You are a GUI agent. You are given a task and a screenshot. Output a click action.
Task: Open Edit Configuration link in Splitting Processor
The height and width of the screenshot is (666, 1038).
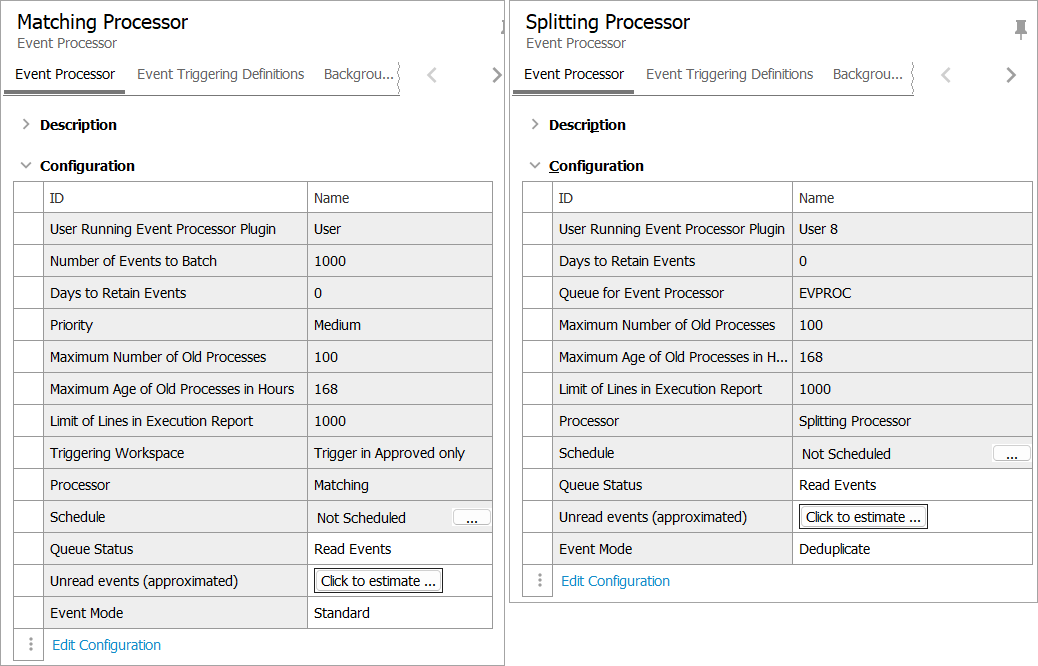pyautogui.click(x=615, y=581)
